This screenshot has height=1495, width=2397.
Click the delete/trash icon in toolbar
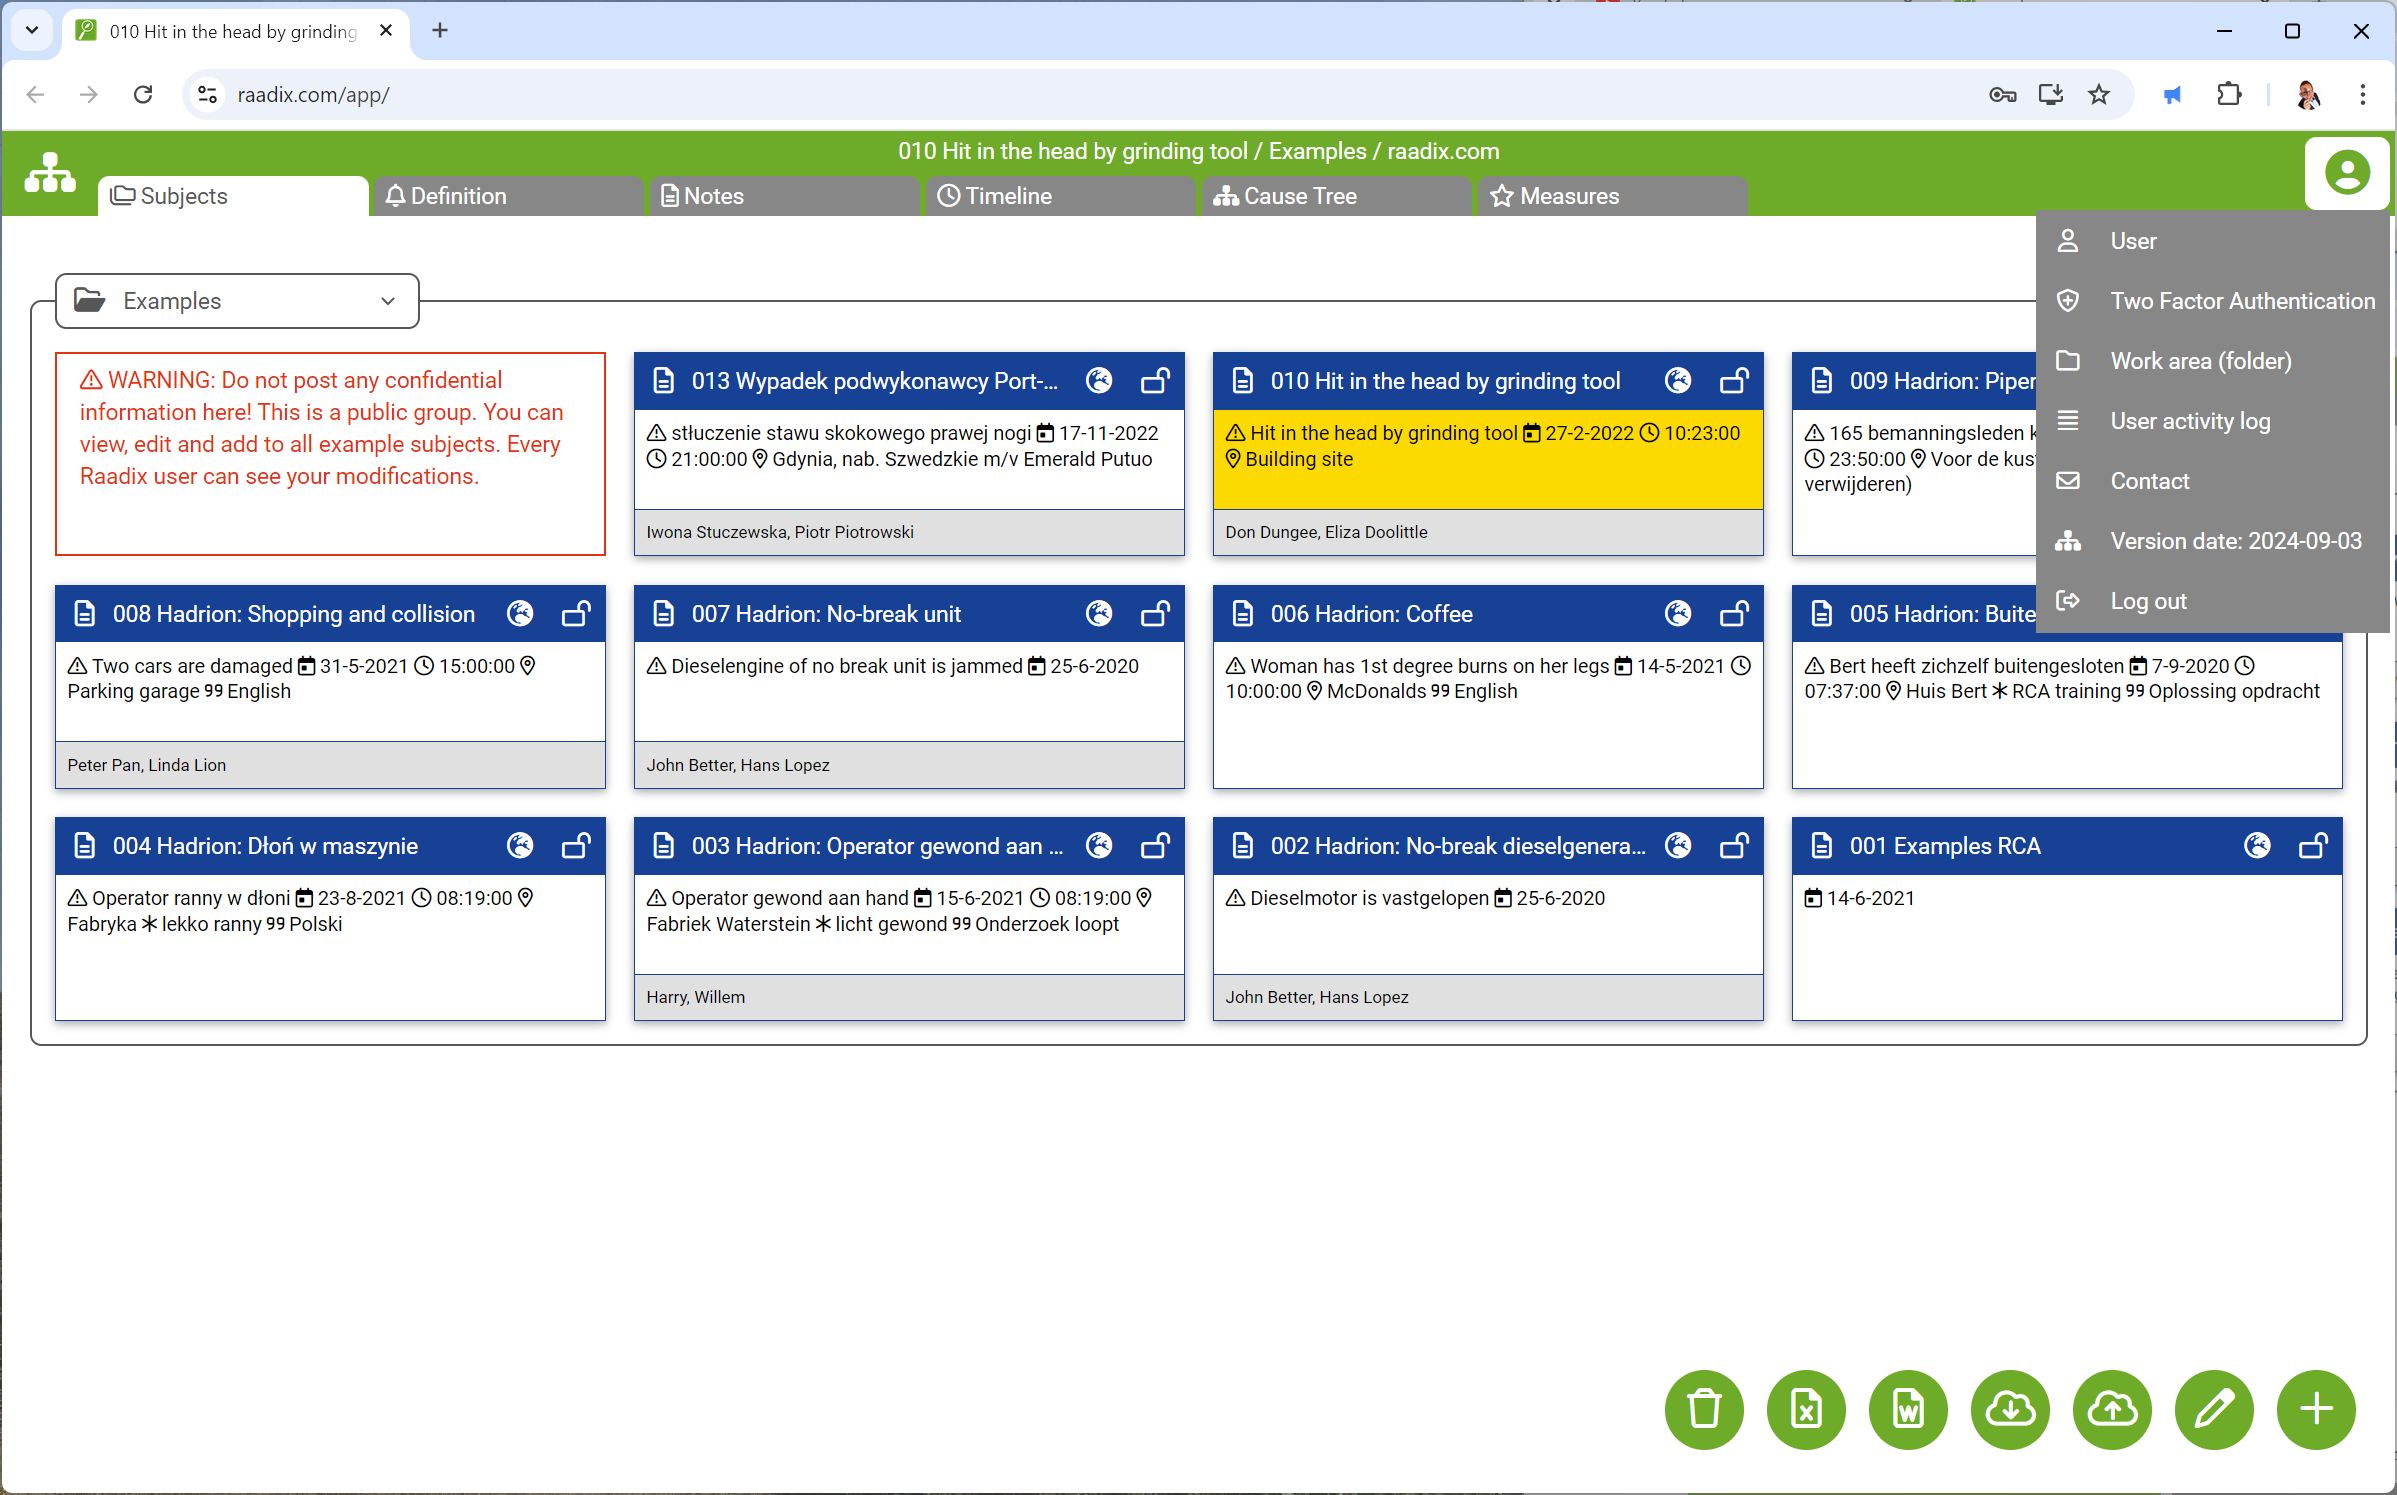point(1706,1409)
